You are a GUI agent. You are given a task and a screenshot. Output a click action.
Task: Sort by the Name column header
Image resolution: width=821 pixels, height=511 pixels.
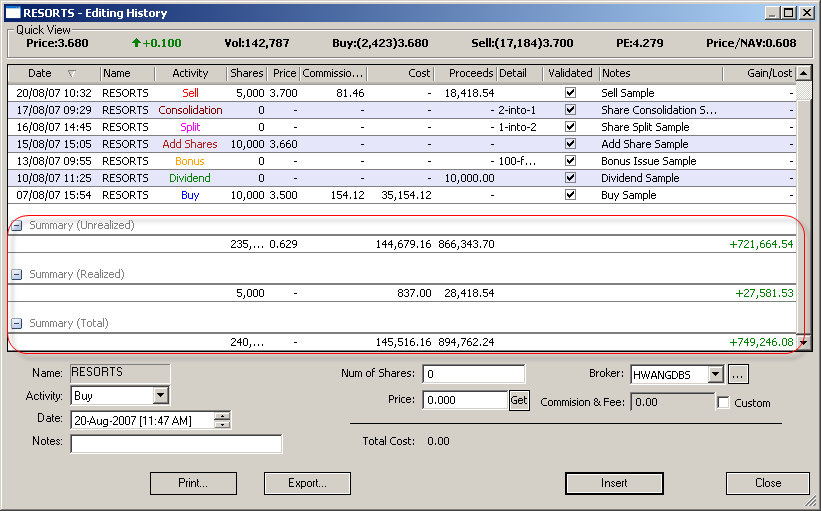pos(127,73)
